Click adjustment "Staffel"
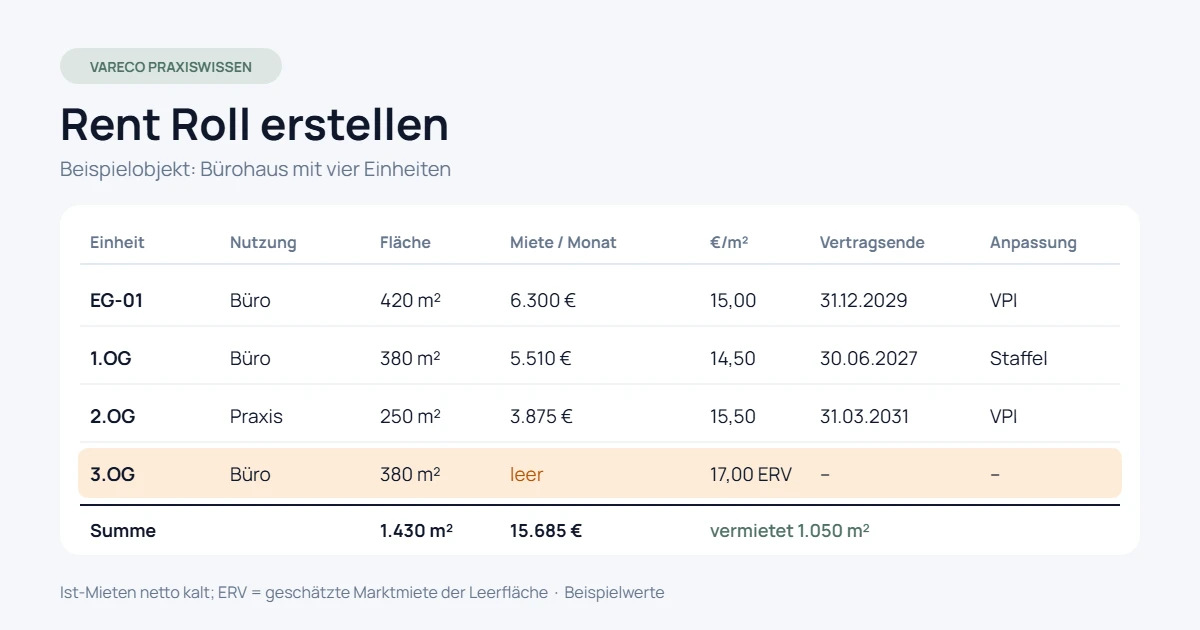 pos(1019,358)
